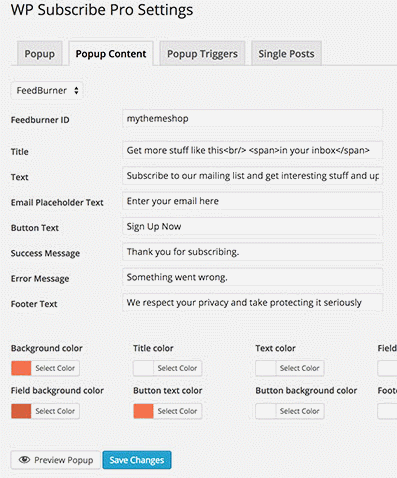Image resolution: width=397 pixels, height=478 pixels.
Task: Go to the Single Posts tab
Action: [x=286, y=53]
